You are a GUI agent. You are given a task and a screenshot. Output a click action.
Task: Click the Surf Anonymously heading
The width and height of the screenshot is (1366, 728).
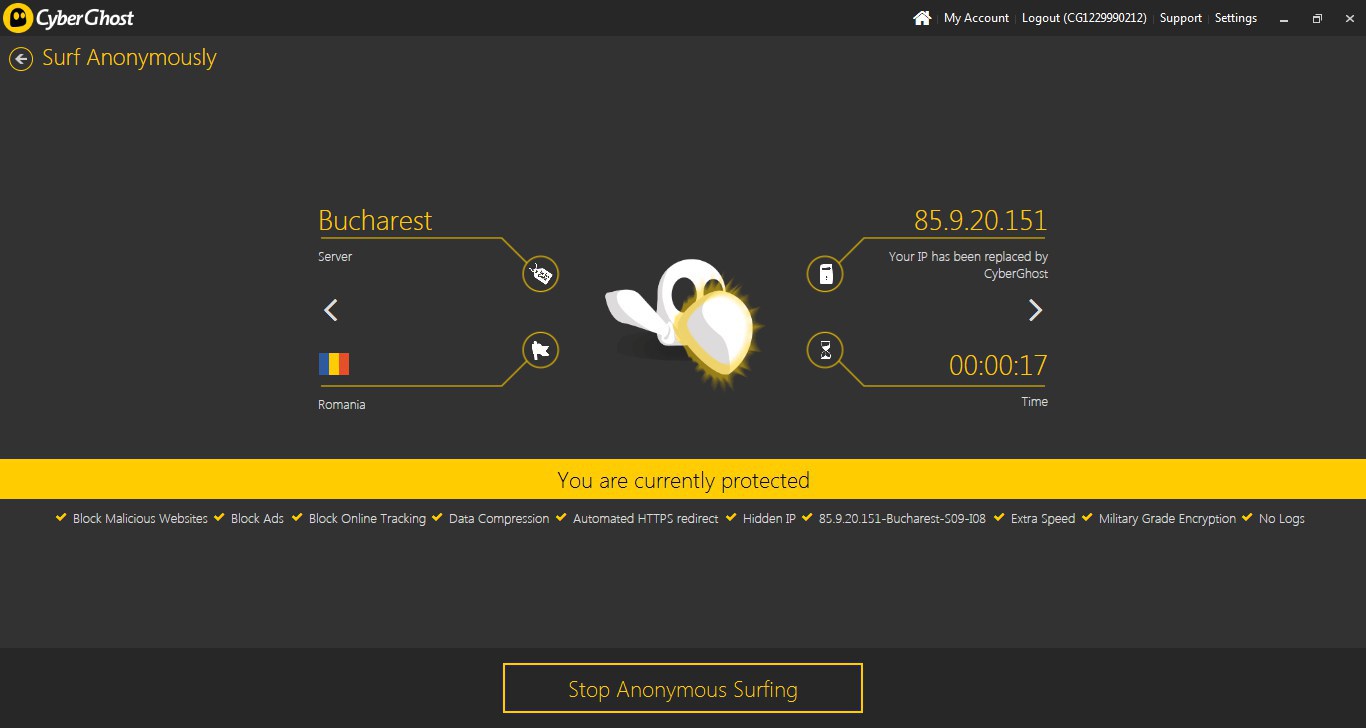(x=129, y=58)
